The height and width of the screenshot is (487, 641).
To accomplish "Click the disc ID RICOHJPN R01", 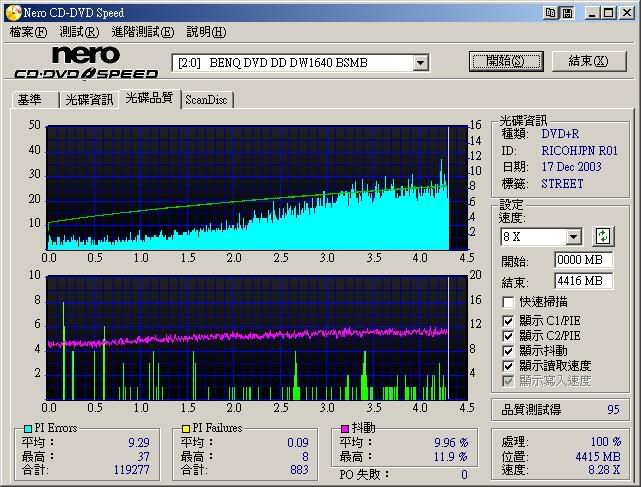I will pyautogui.click(x=579, y=151).
